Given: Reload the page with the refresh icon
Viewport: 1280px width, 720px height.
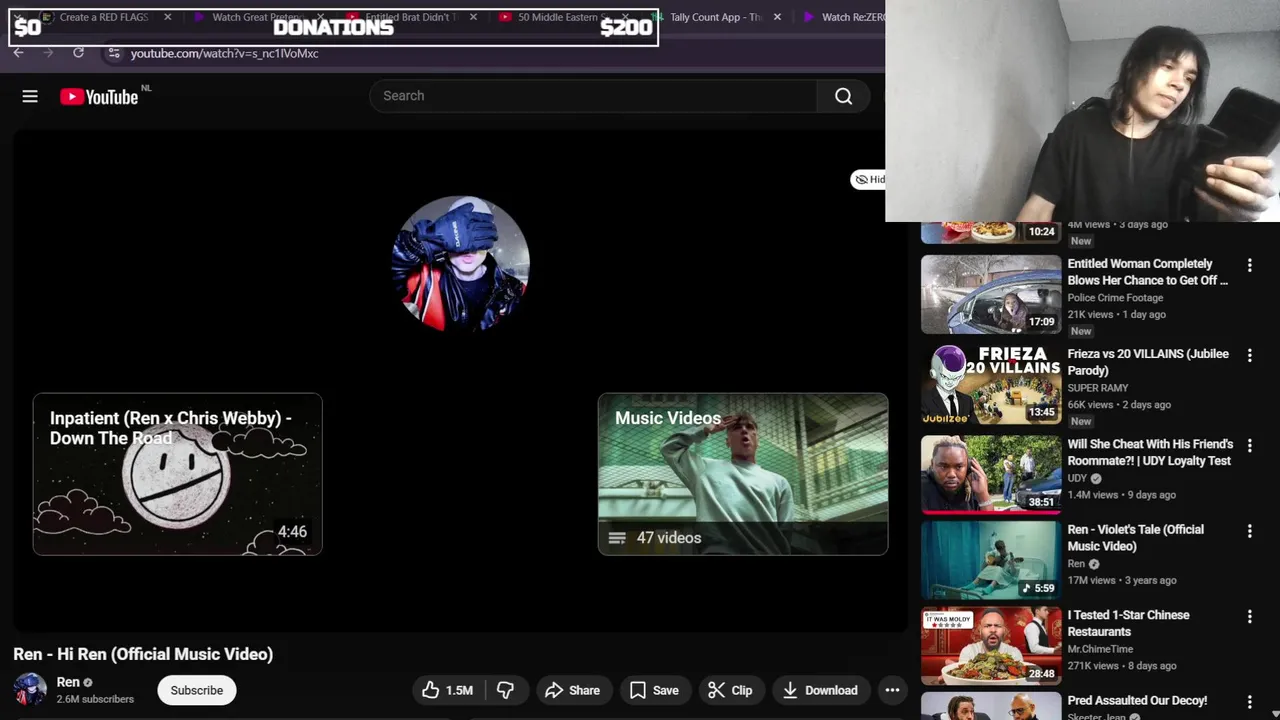Looking at the screenshot, I should click(x=78, y=53).
